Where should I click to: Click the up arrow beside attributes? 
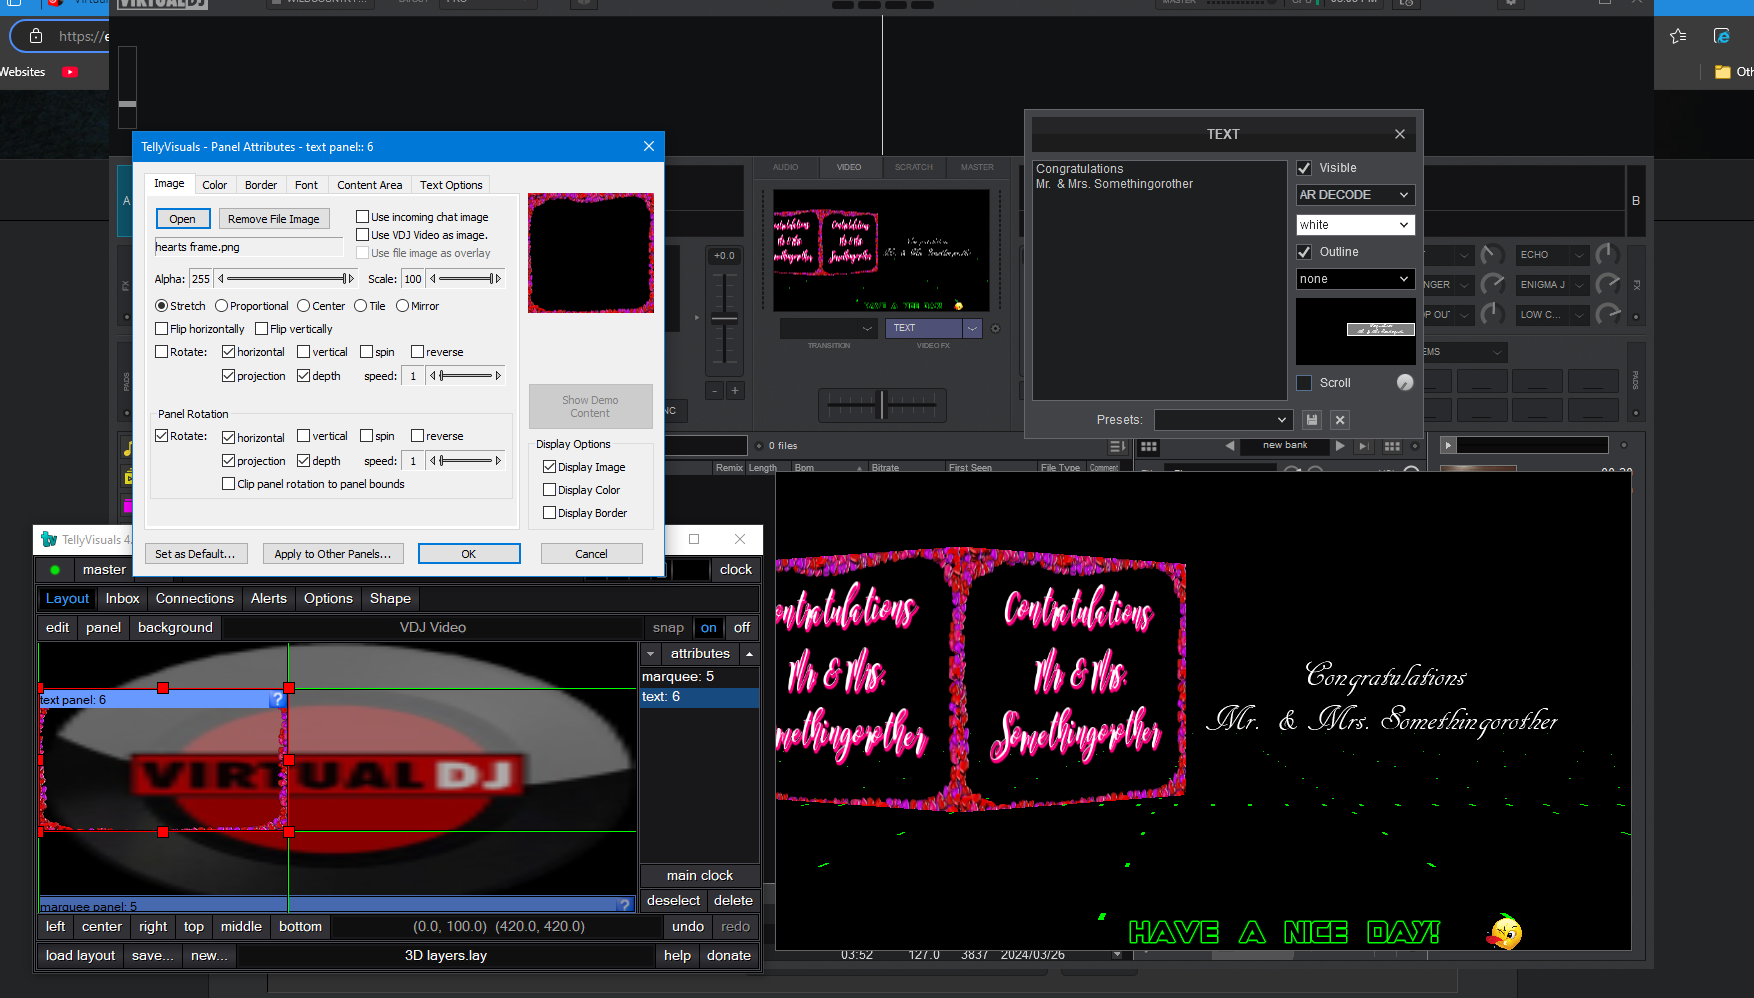[x=749, y=654]
